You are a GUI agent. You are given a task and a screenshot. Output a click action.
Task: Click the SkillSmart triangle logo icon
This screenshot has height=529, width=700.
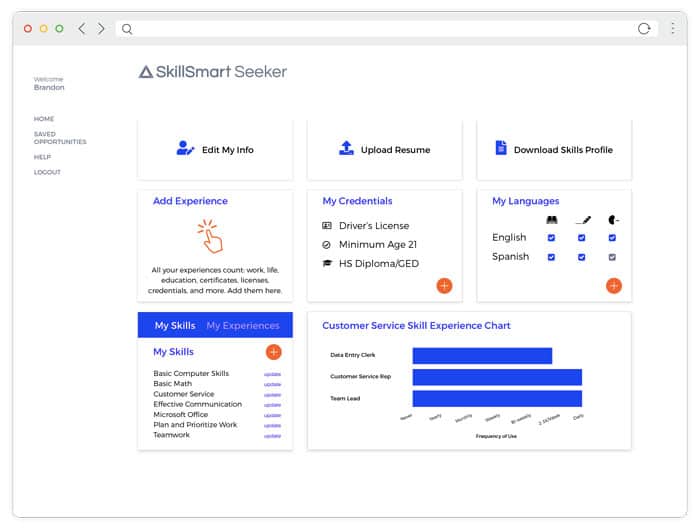(x=146, y=72)
